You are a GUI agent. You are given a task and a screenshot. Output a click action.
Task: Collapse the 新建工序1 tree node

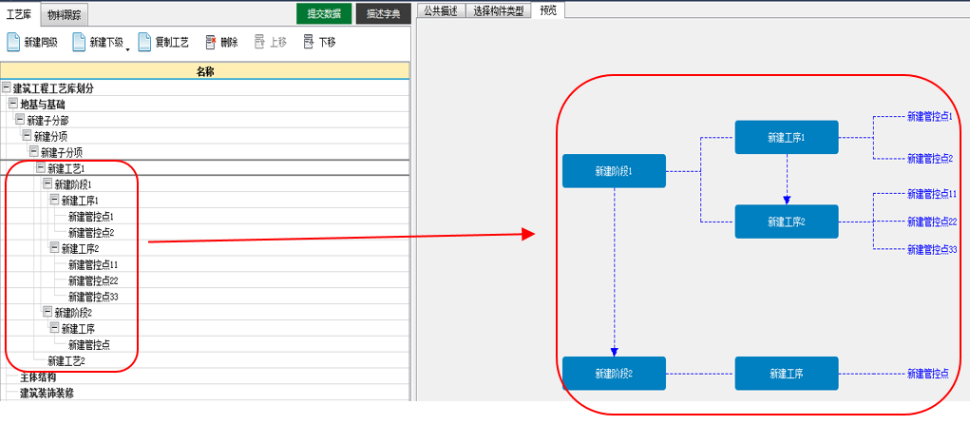[x=54, y=200]
